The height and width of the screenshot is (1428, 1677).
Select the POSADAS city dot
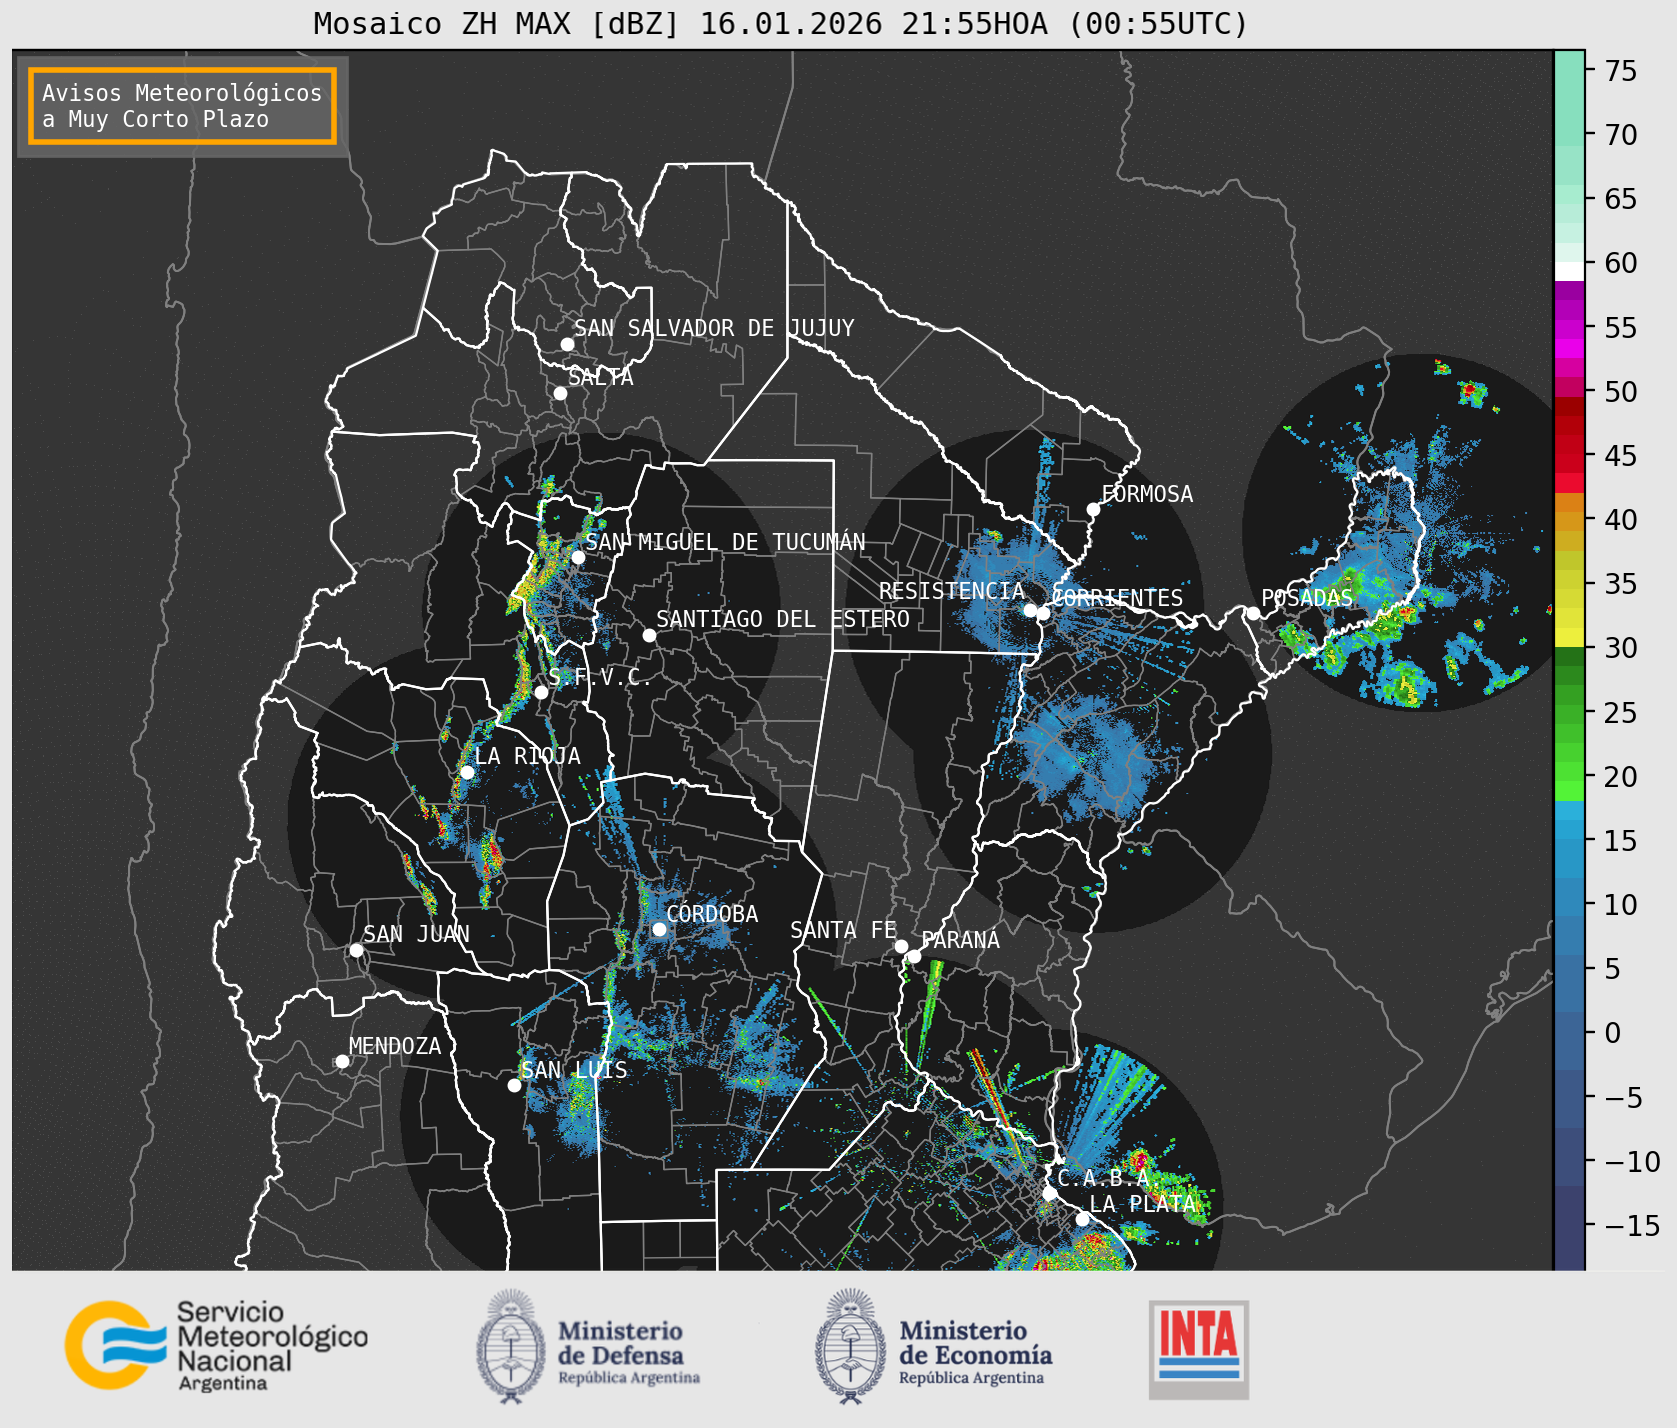[1253, 613]
